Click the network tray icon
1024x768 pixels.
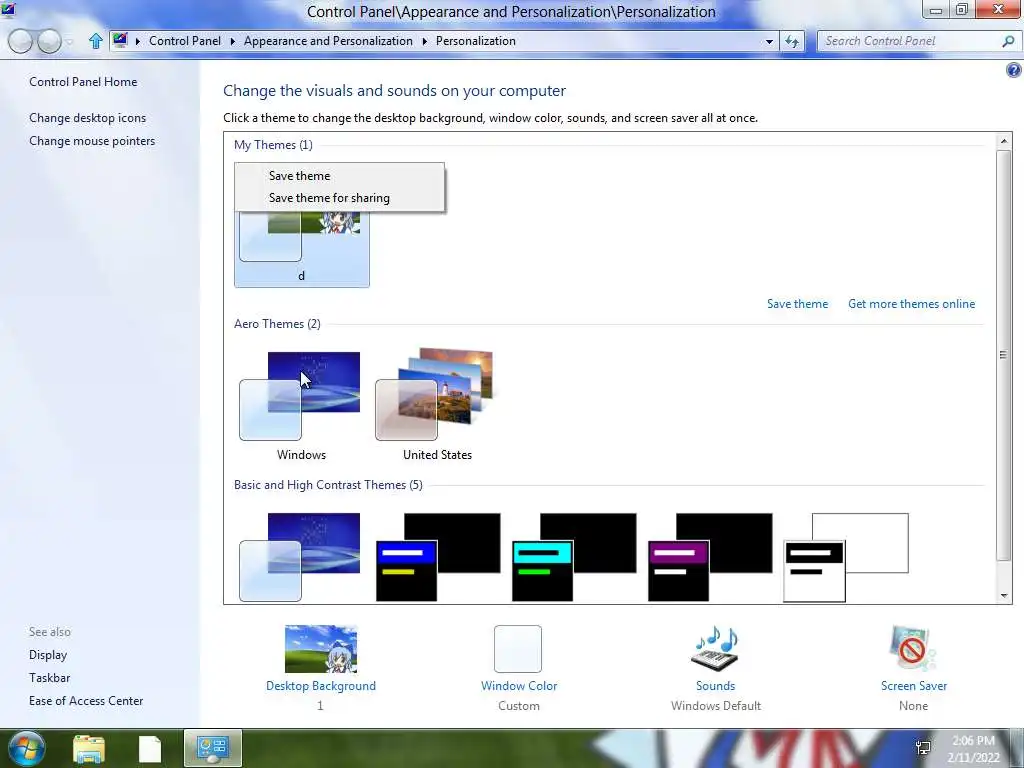click(x=923, y=748)
